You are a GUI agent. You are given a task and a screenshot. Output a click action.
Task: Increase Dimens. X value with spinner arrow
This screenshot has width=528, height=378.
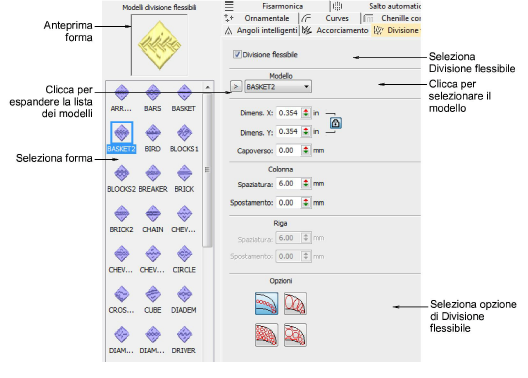coord(305,110)
